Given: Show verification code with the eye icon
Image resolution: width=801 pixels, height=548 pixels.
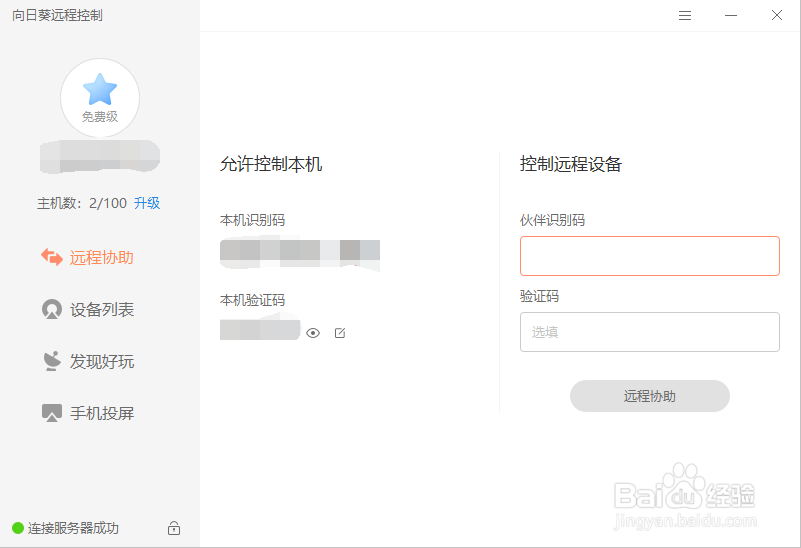Looking at the screenshot, I should (313, 333).
